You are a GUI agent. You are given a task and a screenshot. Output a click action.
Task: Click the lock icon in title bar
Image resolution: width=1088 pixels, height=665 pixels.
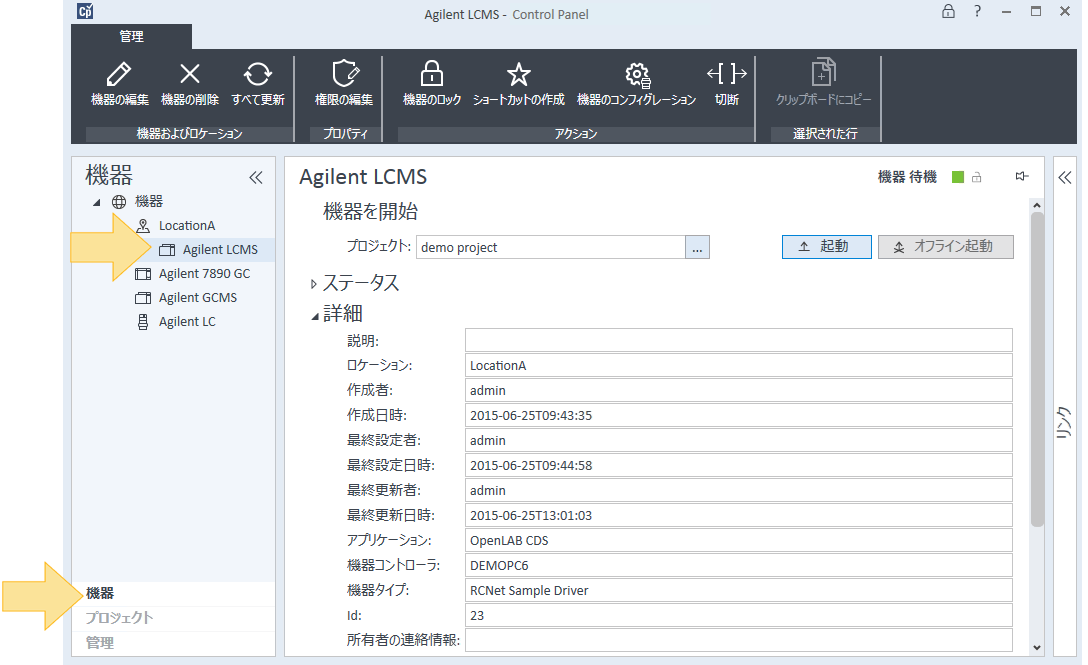948,11
